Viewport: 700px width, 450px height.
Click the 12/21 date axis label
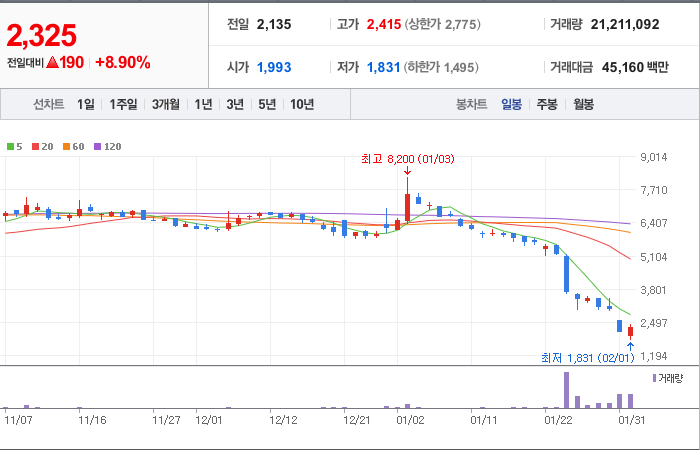357,421
